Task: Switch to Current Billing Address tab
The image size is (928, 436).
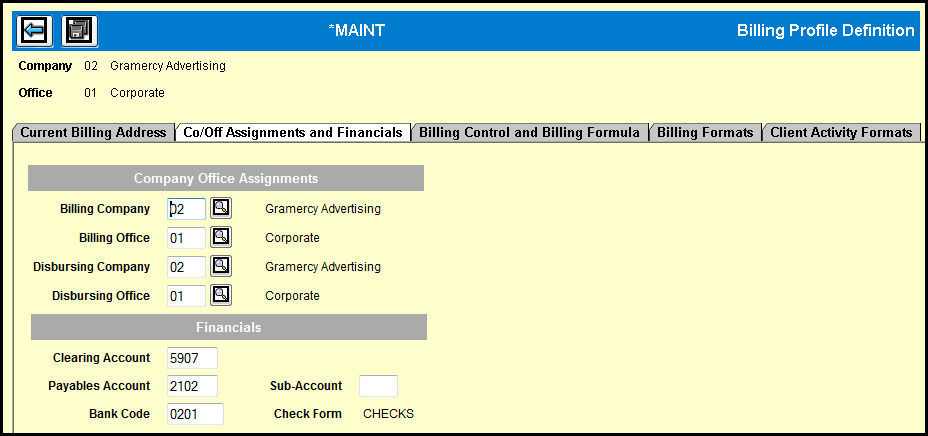Action: [94, 133]
